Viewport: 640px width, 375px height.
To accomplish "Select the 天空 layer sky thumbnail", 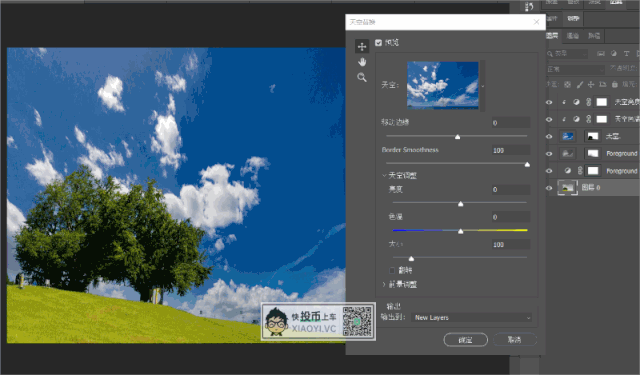I will [x=568, y=136].
